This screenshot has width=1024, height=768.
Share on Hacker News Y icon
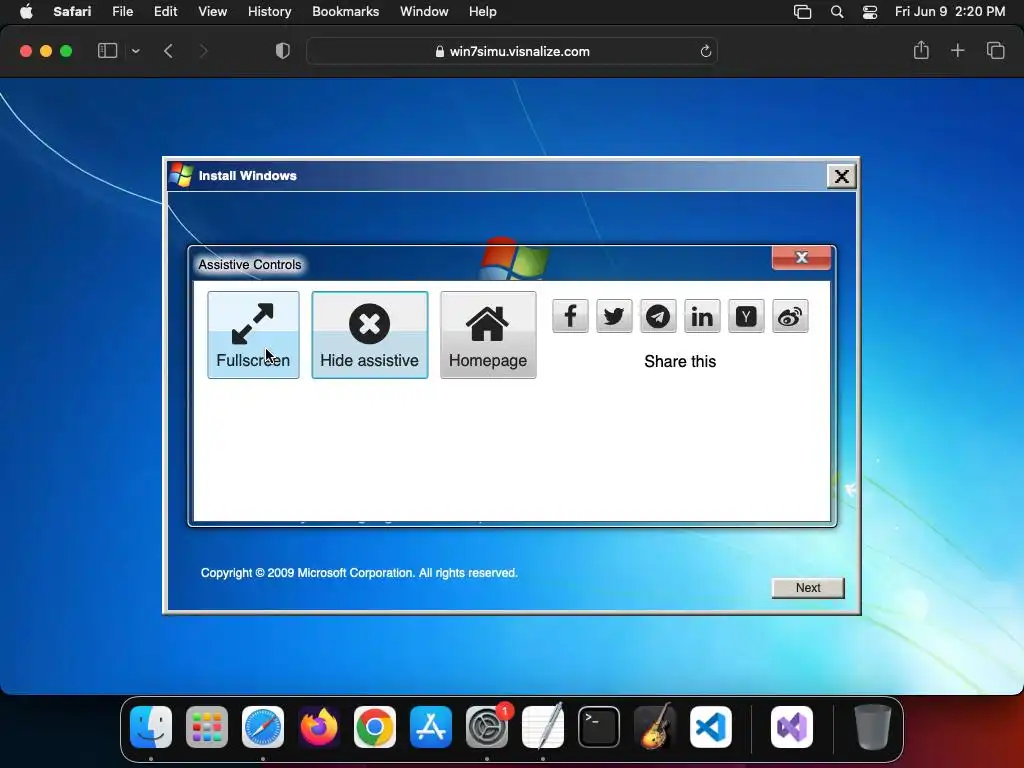(746, 316)
